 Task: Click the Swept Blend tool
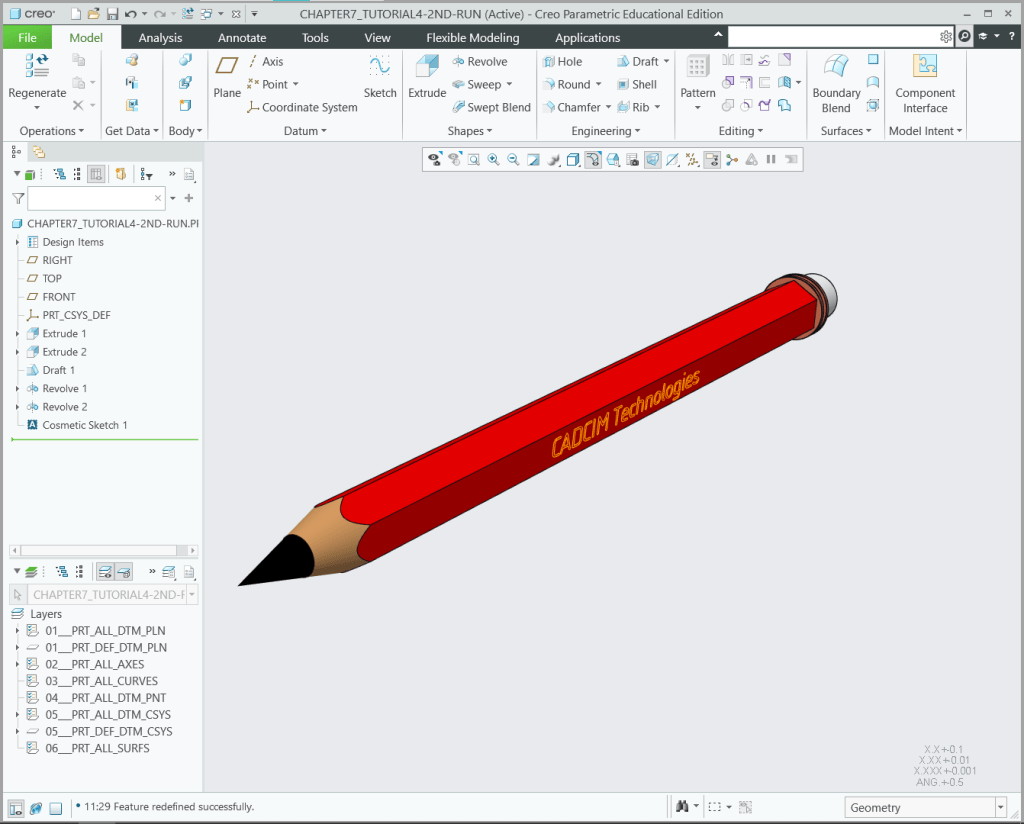click(x=492, y=107)
